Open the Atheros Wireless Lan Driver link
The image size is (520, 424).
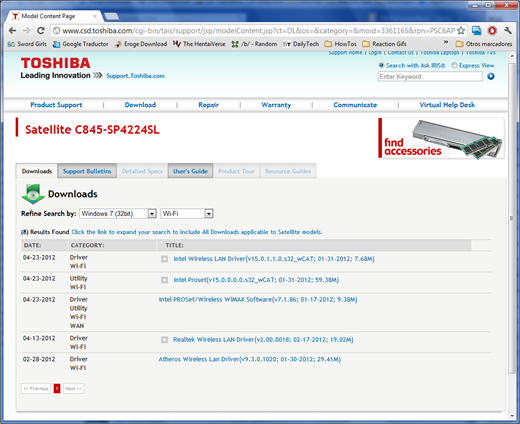click(x=250, y=359)
